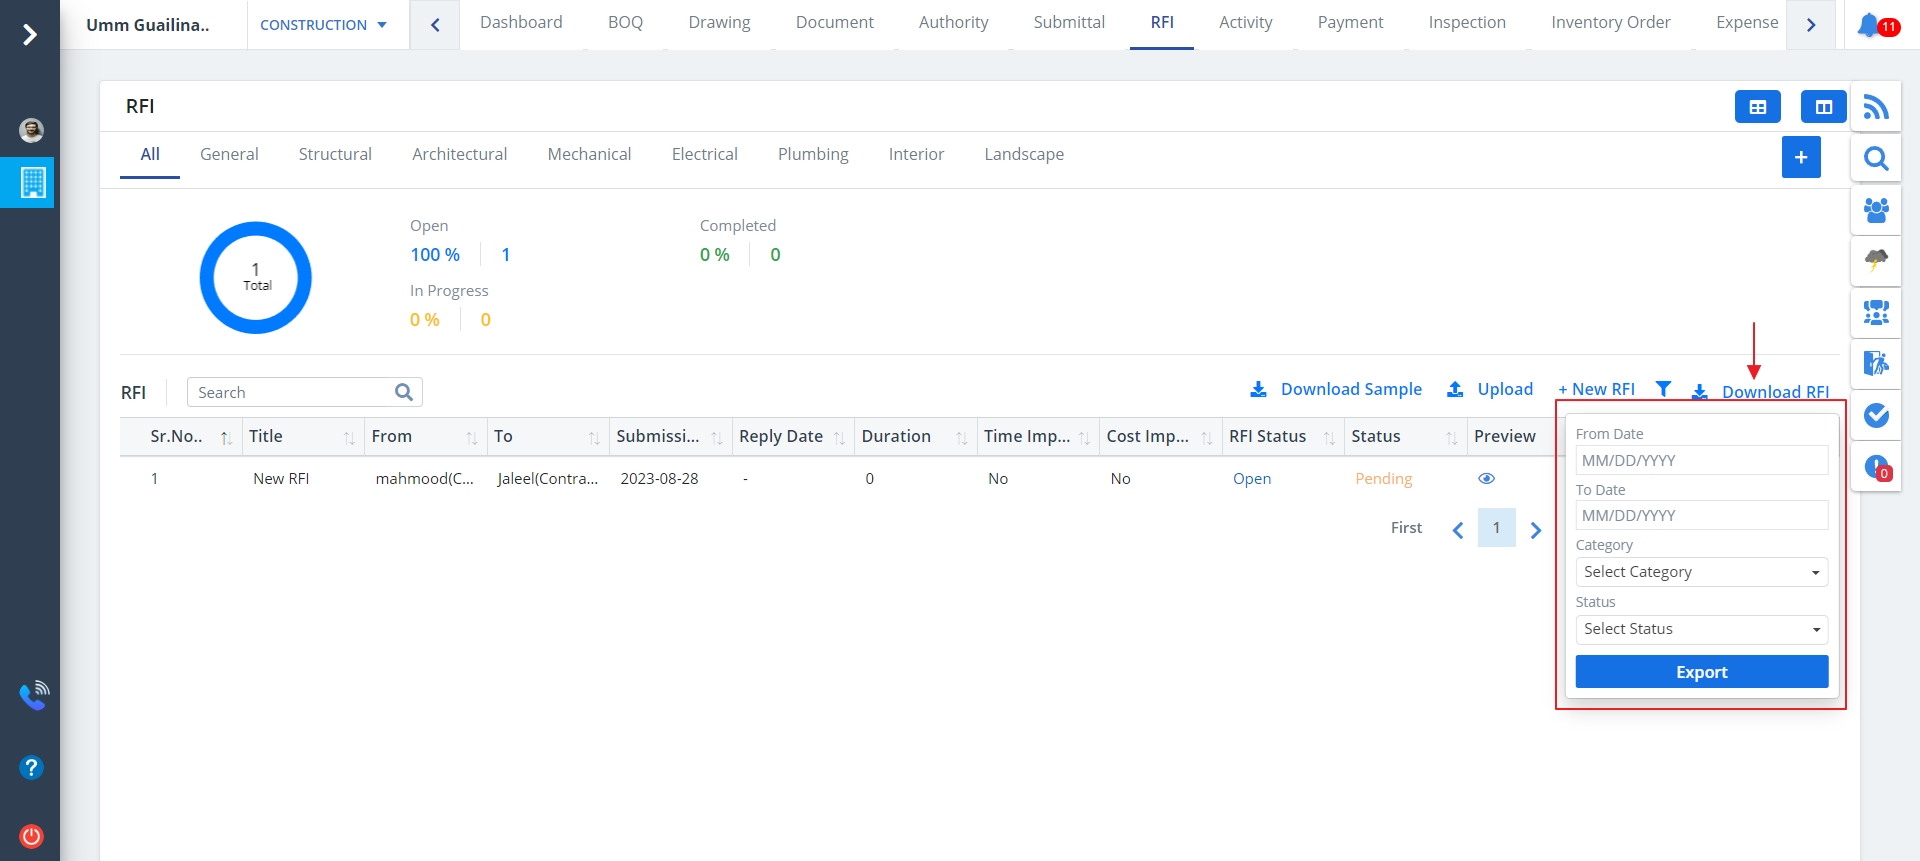
Task: Open the Submittal tab in top navigation
Action: (1069, 22)
